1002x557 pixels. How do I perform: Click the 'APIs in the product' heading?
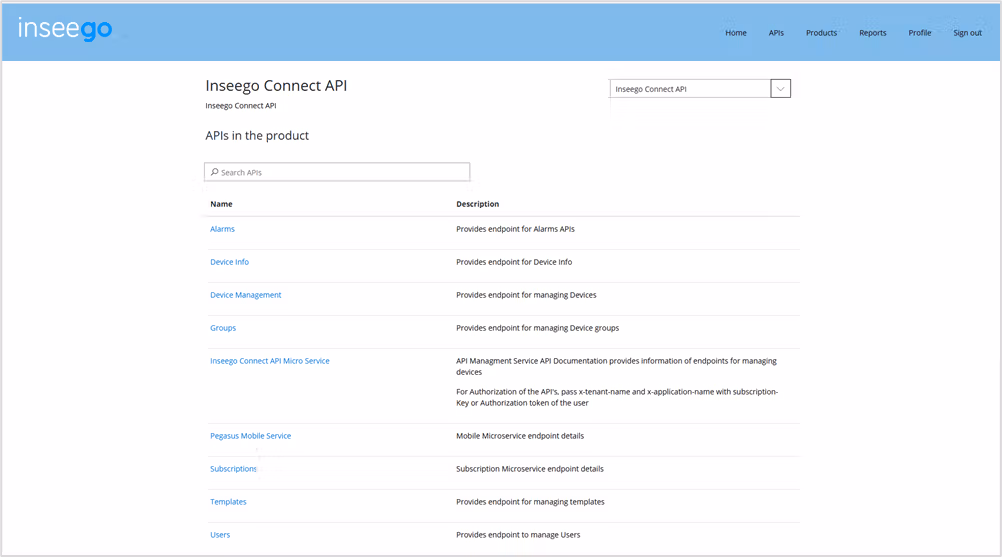click(x=257, y=135)
